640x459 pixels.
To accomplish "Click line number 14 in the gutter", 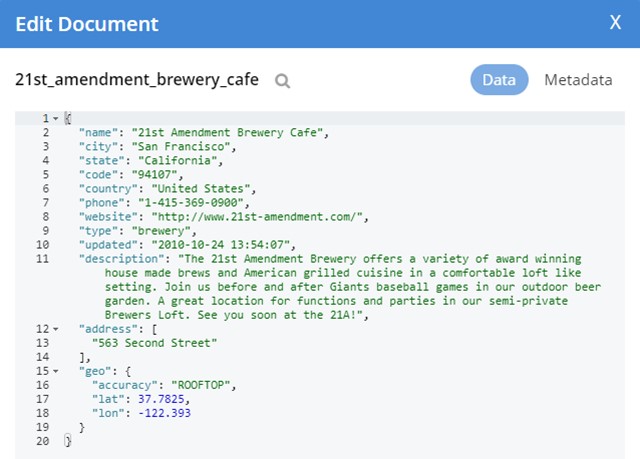I will click(42, 357).
